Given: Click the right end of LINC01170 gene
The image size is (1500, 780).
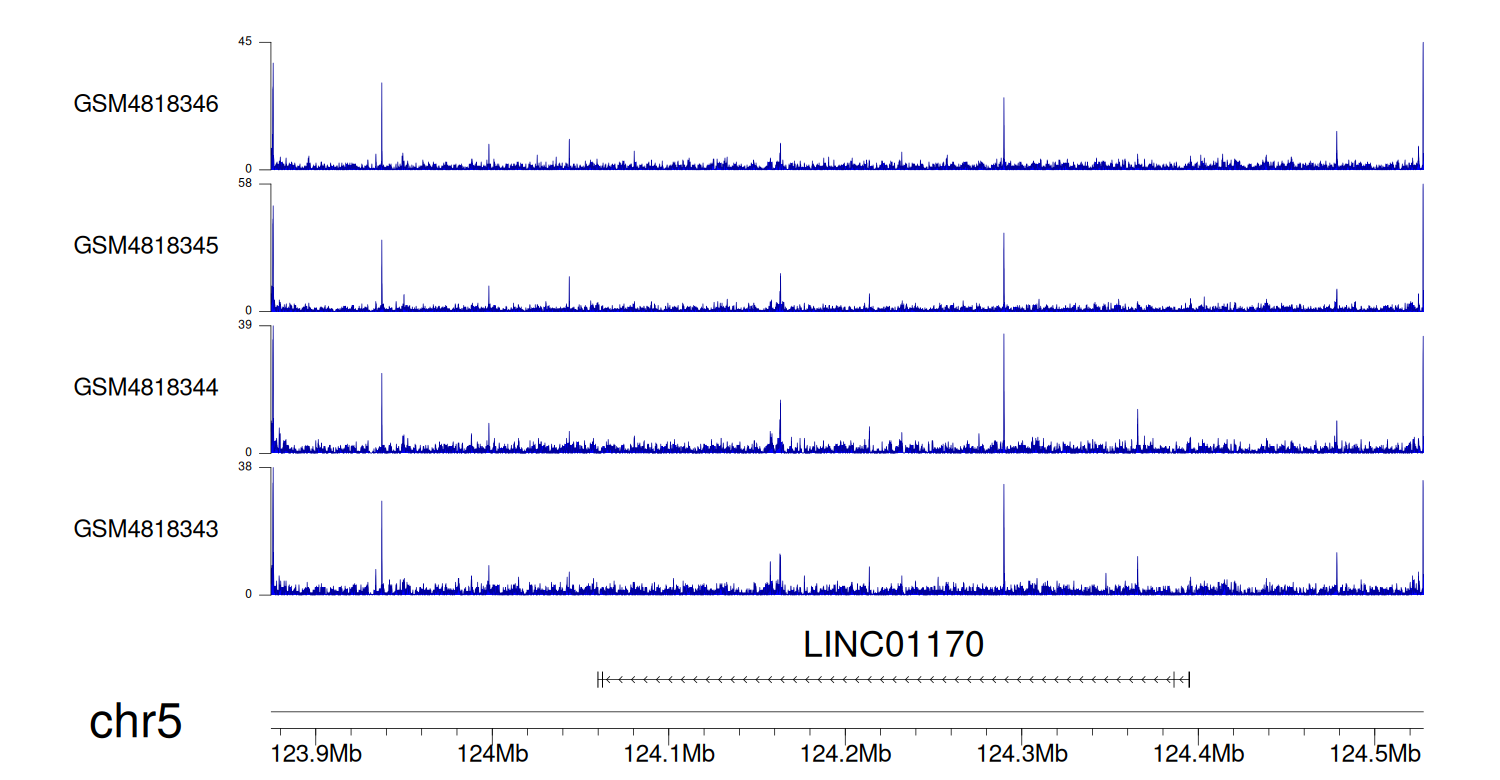Looking at the screenshot, I should point(1187,680).
